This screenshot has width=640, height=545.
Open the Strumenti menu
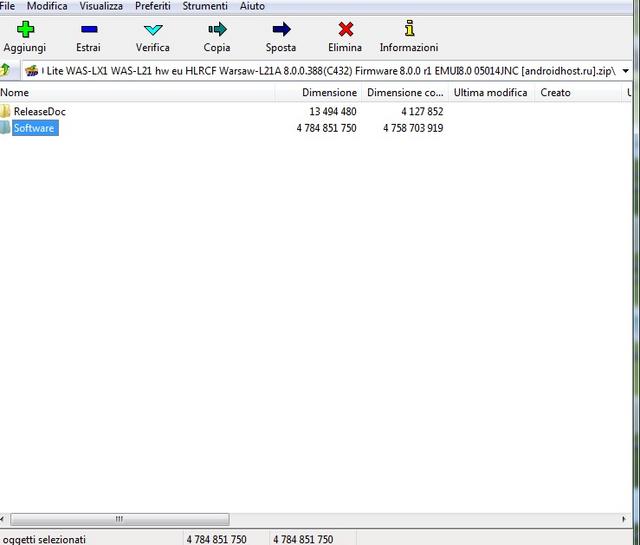click(x=205, y=6)
